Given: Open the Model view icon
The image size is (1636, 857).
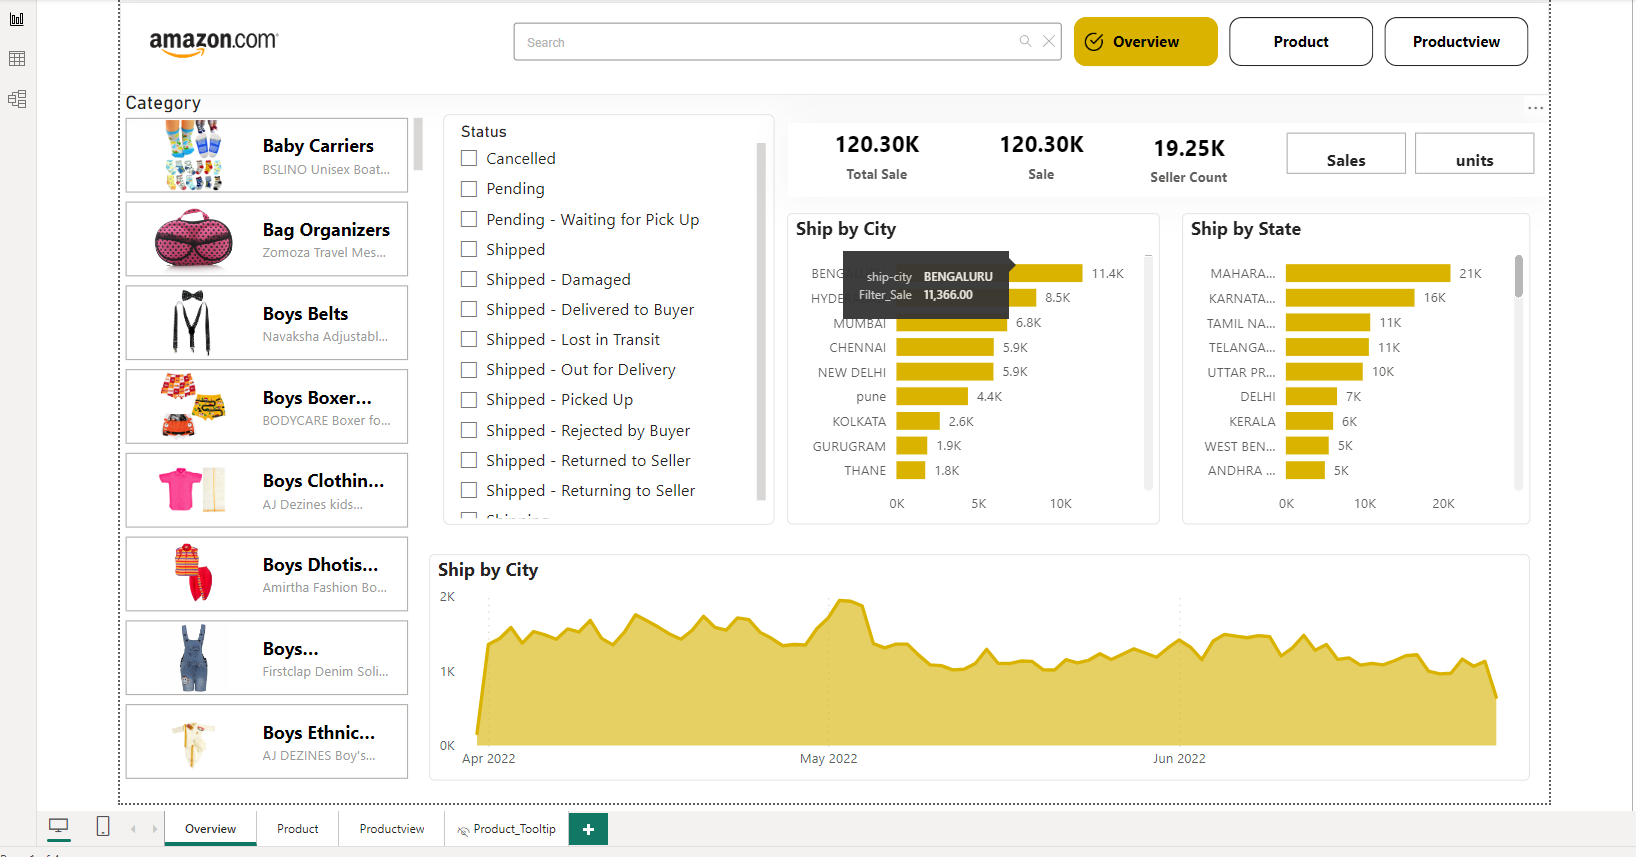Looking at the screenshot, I should [x=17, y=99].
